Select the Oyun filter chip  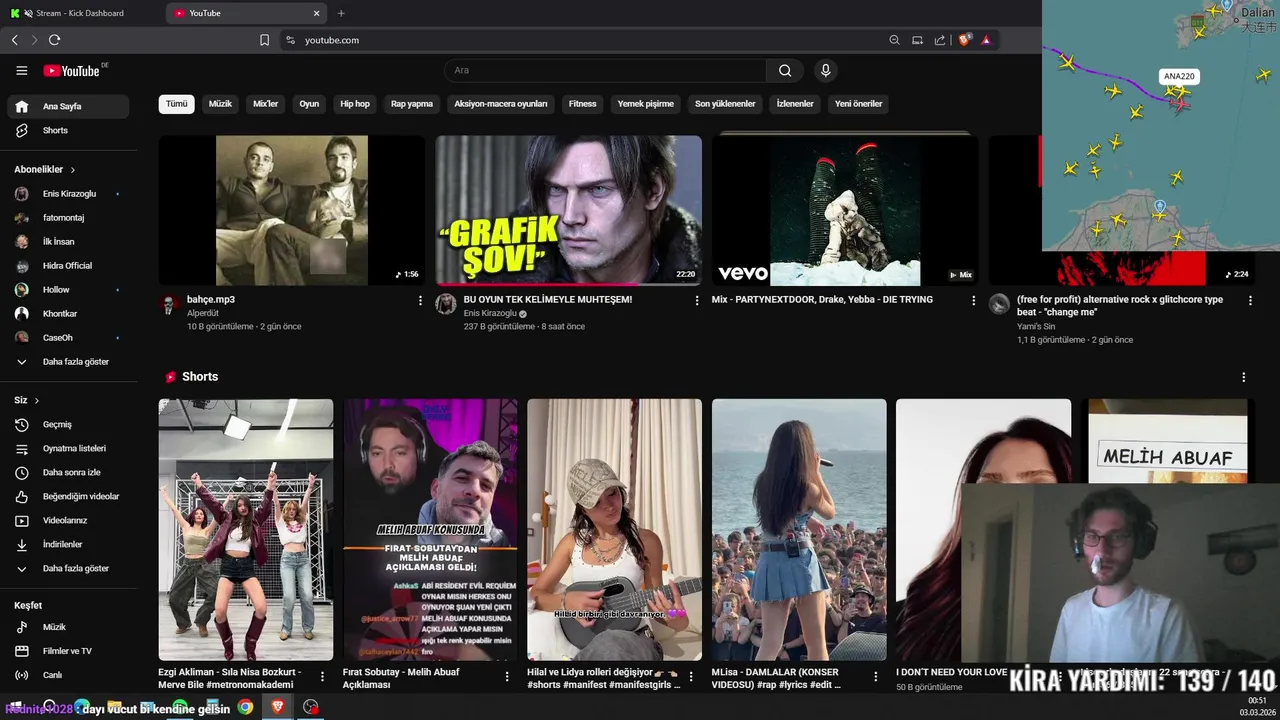point(309,104)
